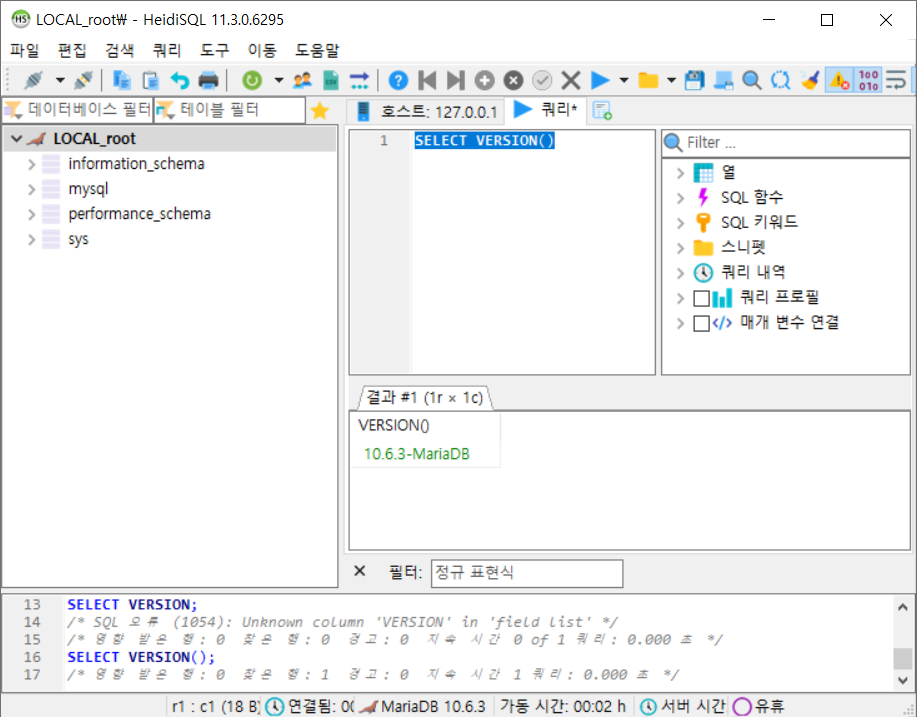Select the 쿼리* tab
The height and width of the screenshot is (717, 917).
click(x=545, y=110)
